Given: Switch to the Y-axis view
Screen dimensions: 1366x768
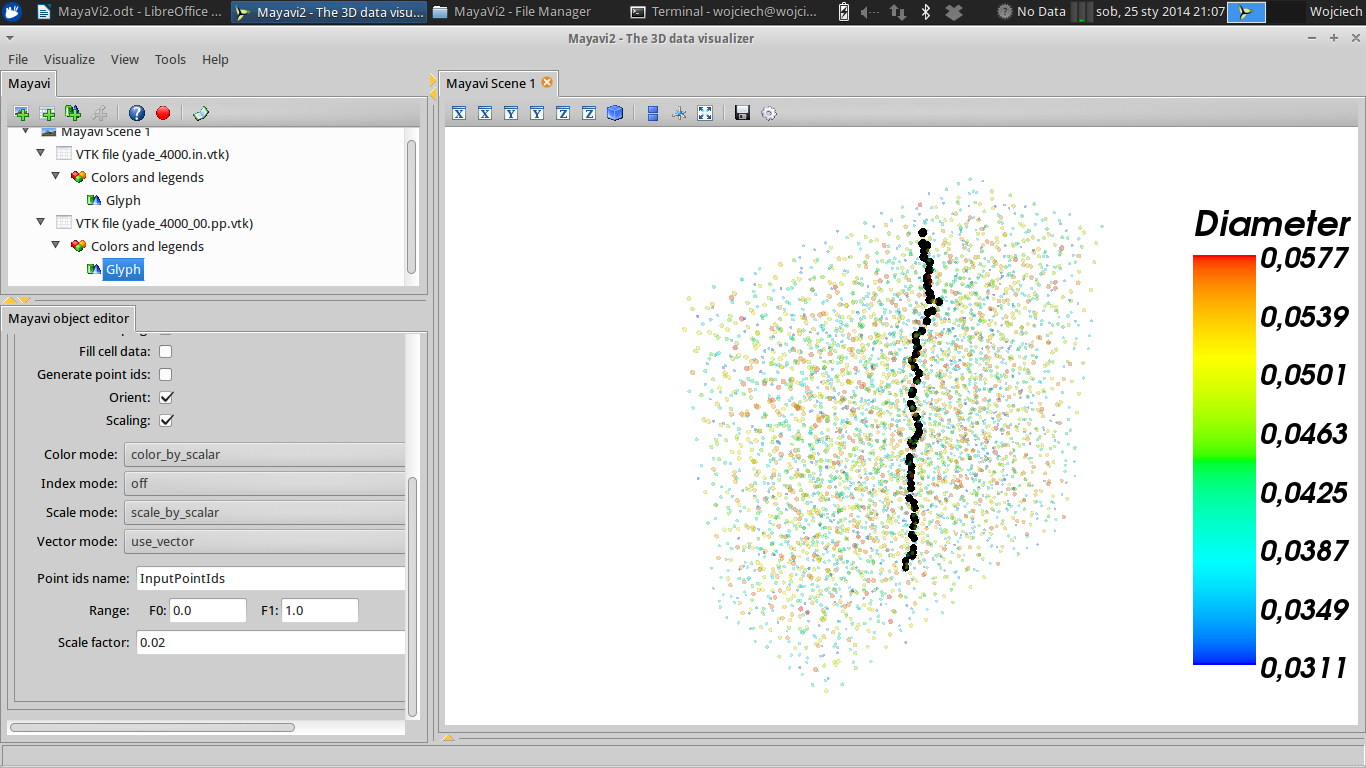Looking at the screenshot, I should point(511,113).
